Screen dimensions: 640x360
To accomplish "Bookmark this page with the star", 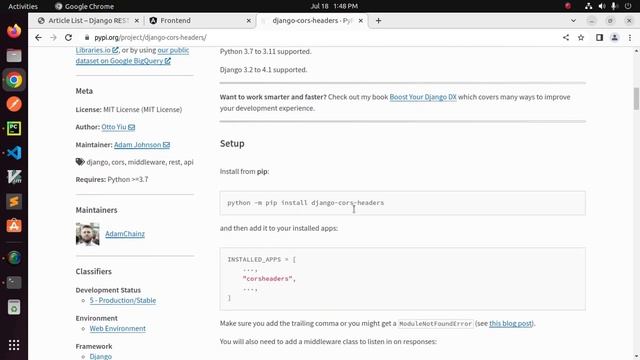I will 581,38.
